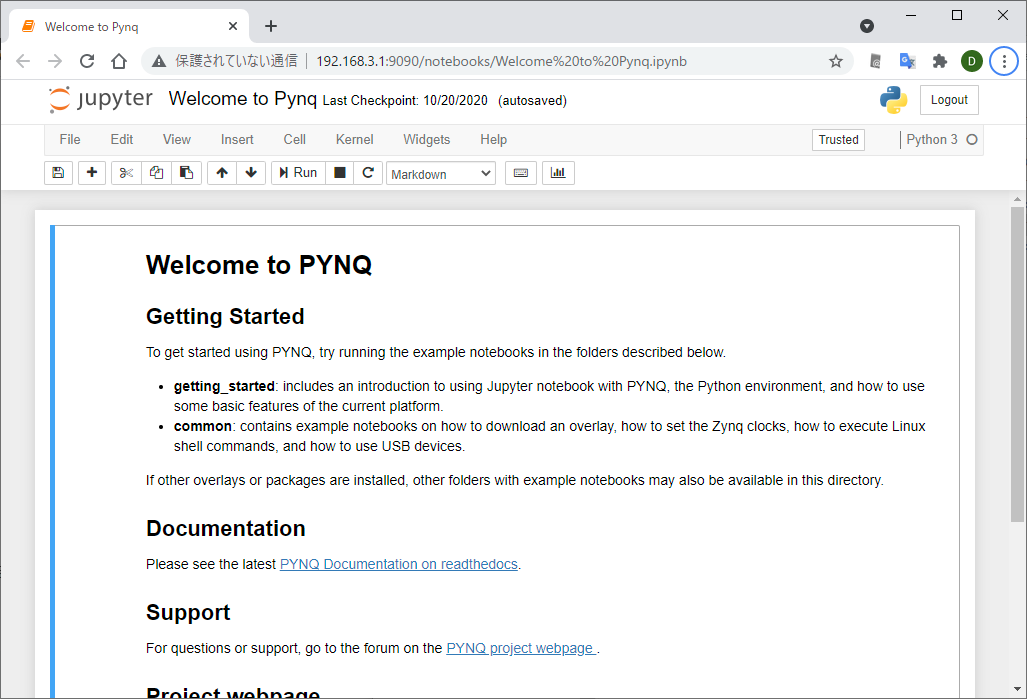The height and width of the screenshot is (699, 1027).
Task: Open the Widgets menu
Action: (x=426, y=140)
